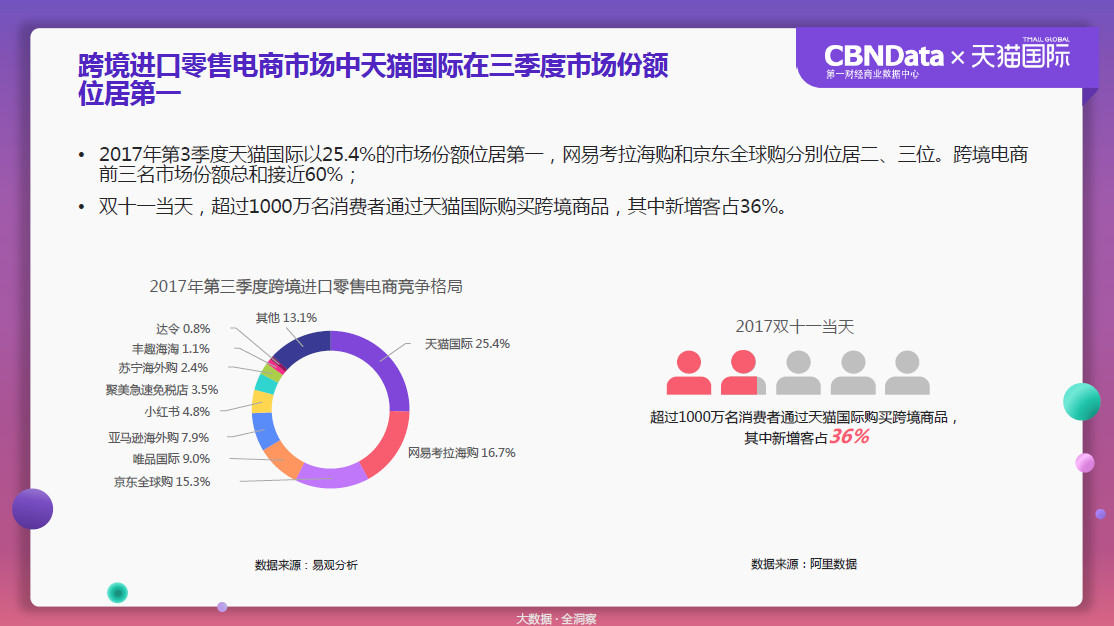
Task: Click the fourth gray person icon
Action: 853,372
